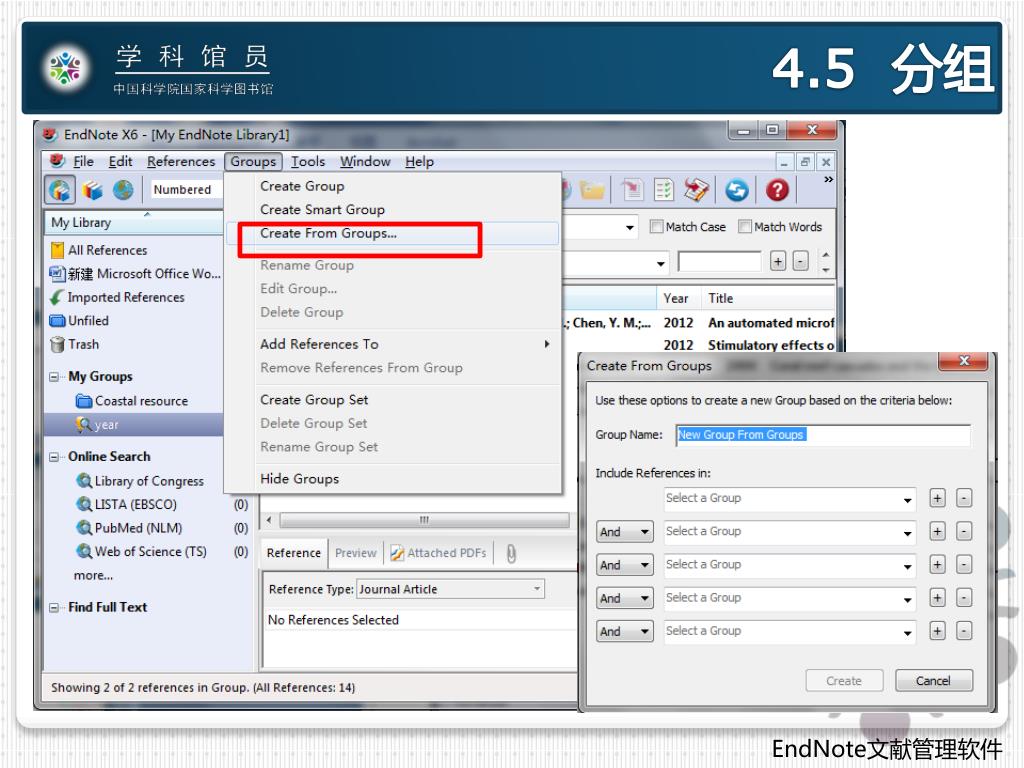Choose Create From Groups... menu item

[x=328, y=234]
